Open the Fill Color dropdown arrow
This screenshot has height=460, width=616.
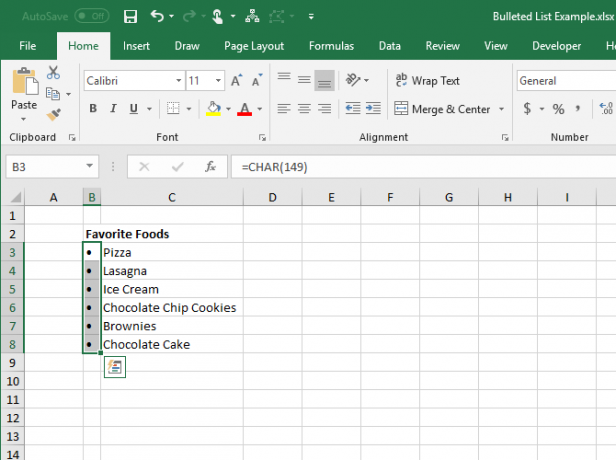coord(229,109)
